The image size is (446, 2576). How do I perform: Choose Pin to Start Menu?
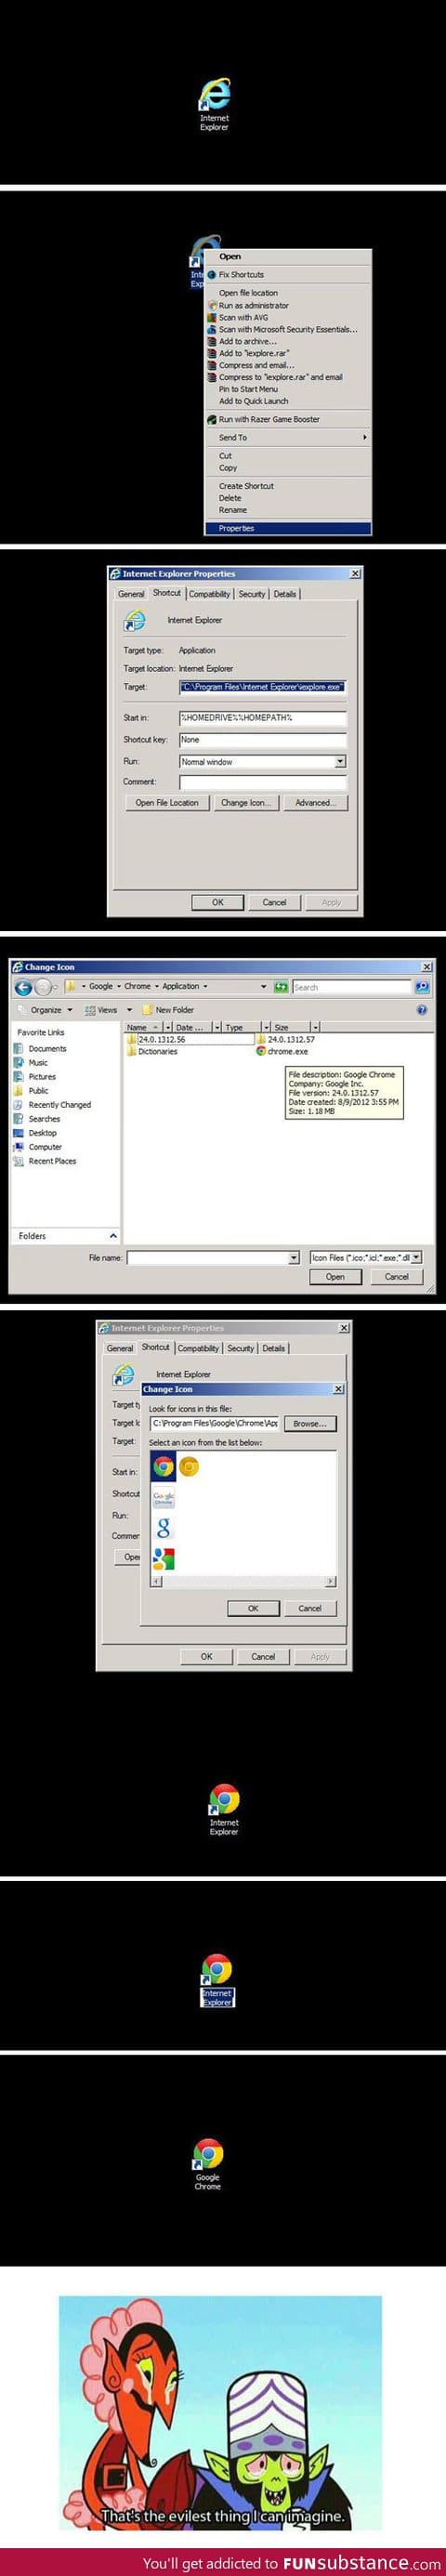[288, 389]
